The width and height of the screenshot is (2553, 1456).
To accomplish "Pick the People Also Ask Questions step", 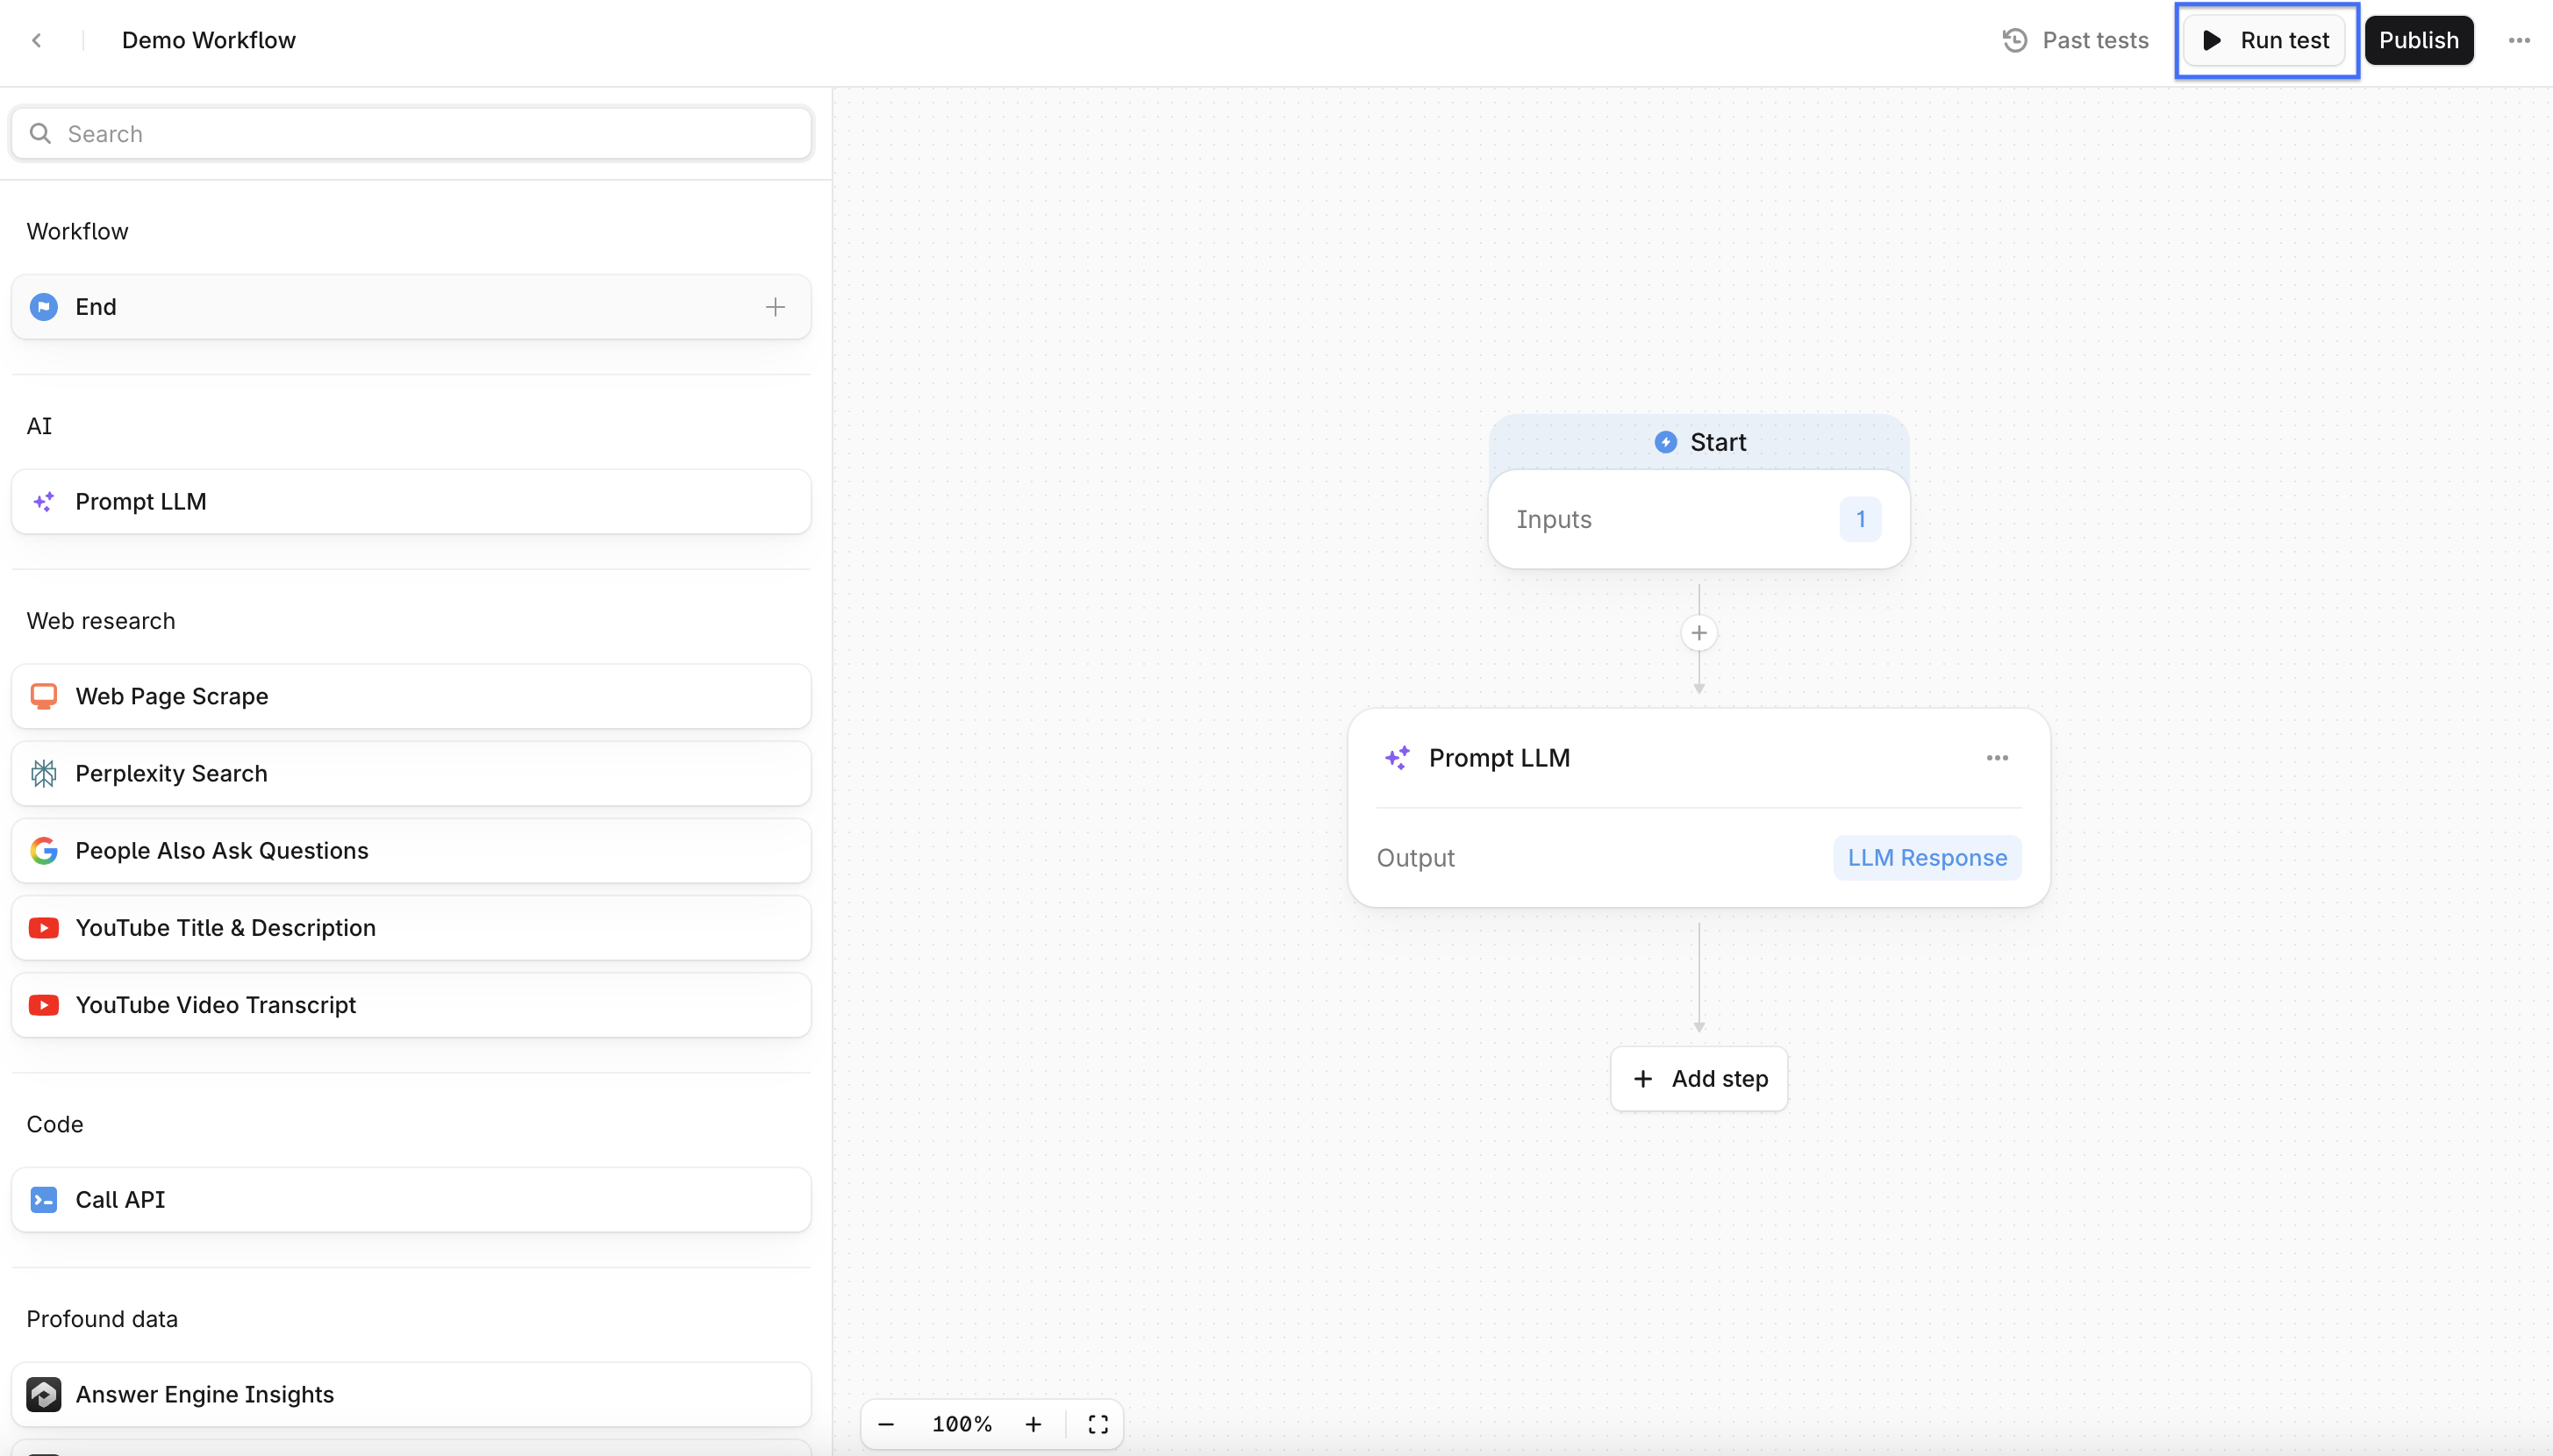I will pos(410,850).
